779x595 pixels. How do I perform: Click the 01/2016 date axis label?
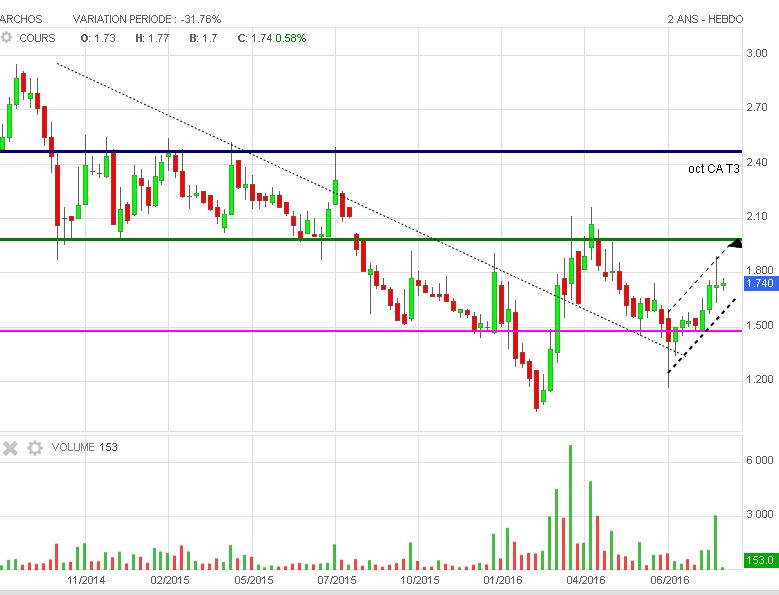pos(503,580)
